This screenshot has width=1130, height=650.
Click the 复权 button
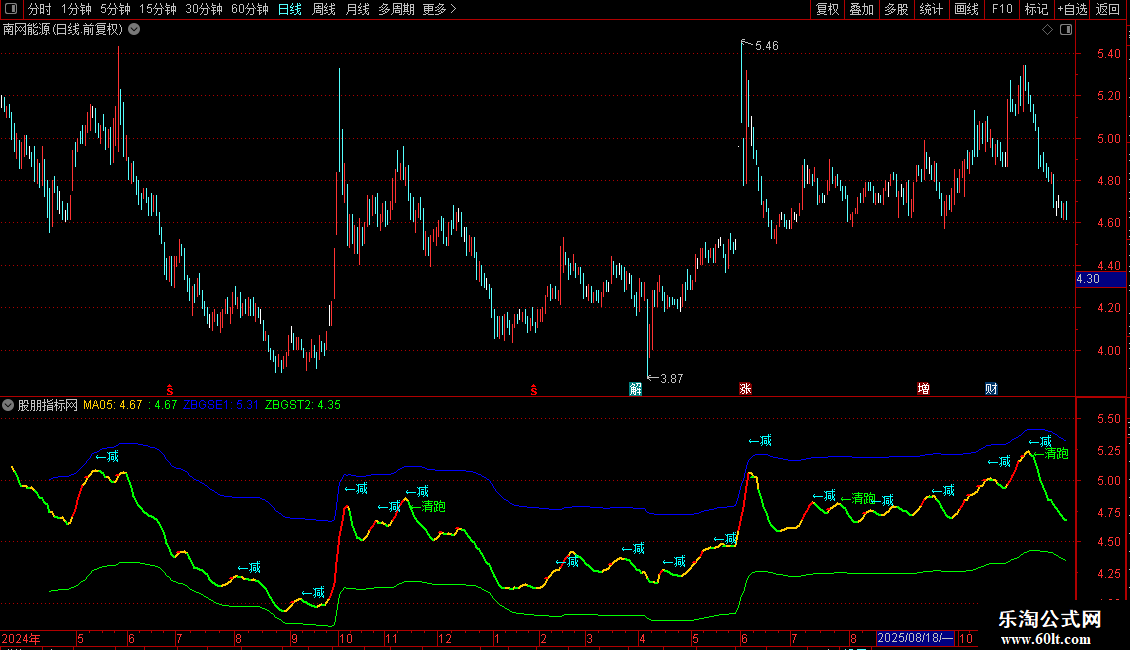tap(827, 9)
